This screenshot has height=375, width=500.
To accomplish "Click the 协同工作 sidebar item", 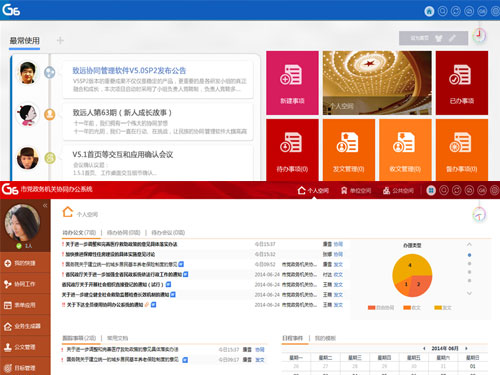I will (x=25, y=284).
